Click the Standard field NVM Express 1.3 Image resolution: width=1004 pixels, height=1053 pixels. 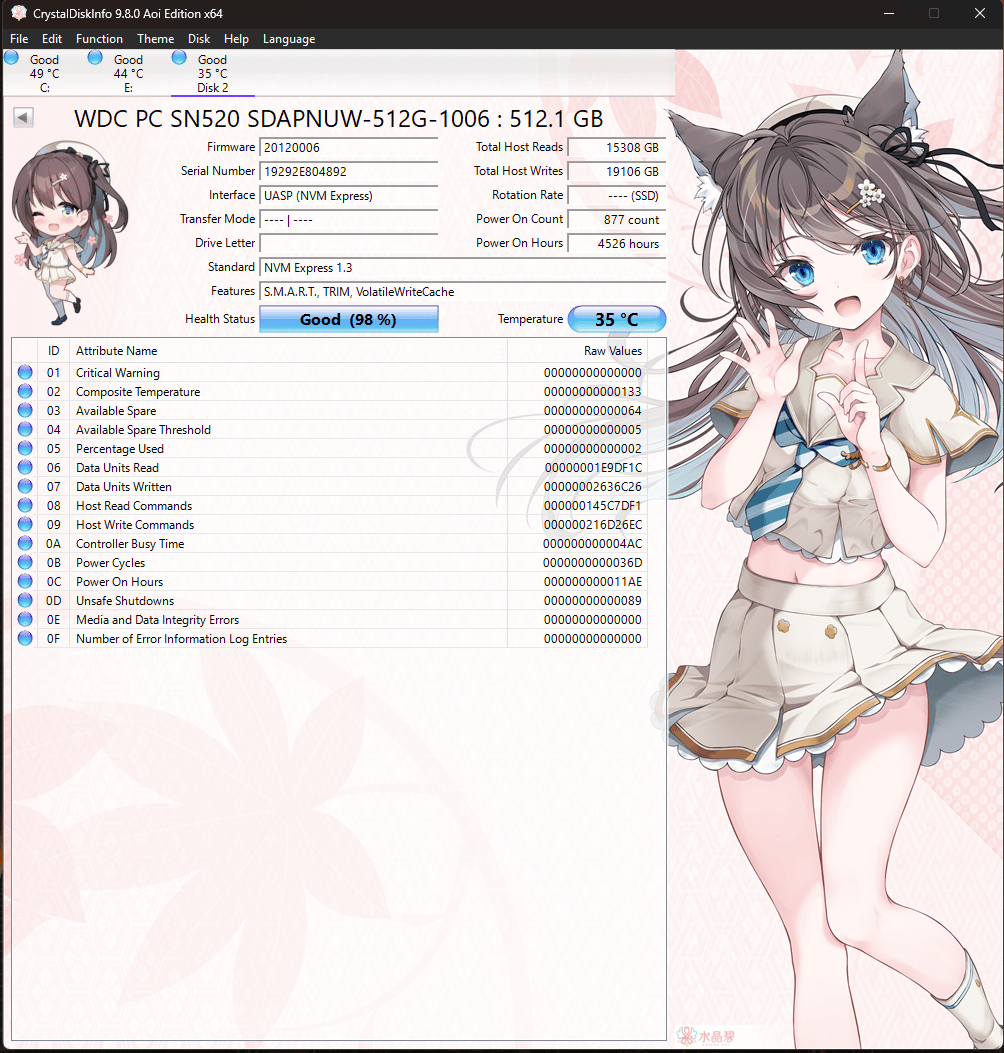(x=463, y=267)
